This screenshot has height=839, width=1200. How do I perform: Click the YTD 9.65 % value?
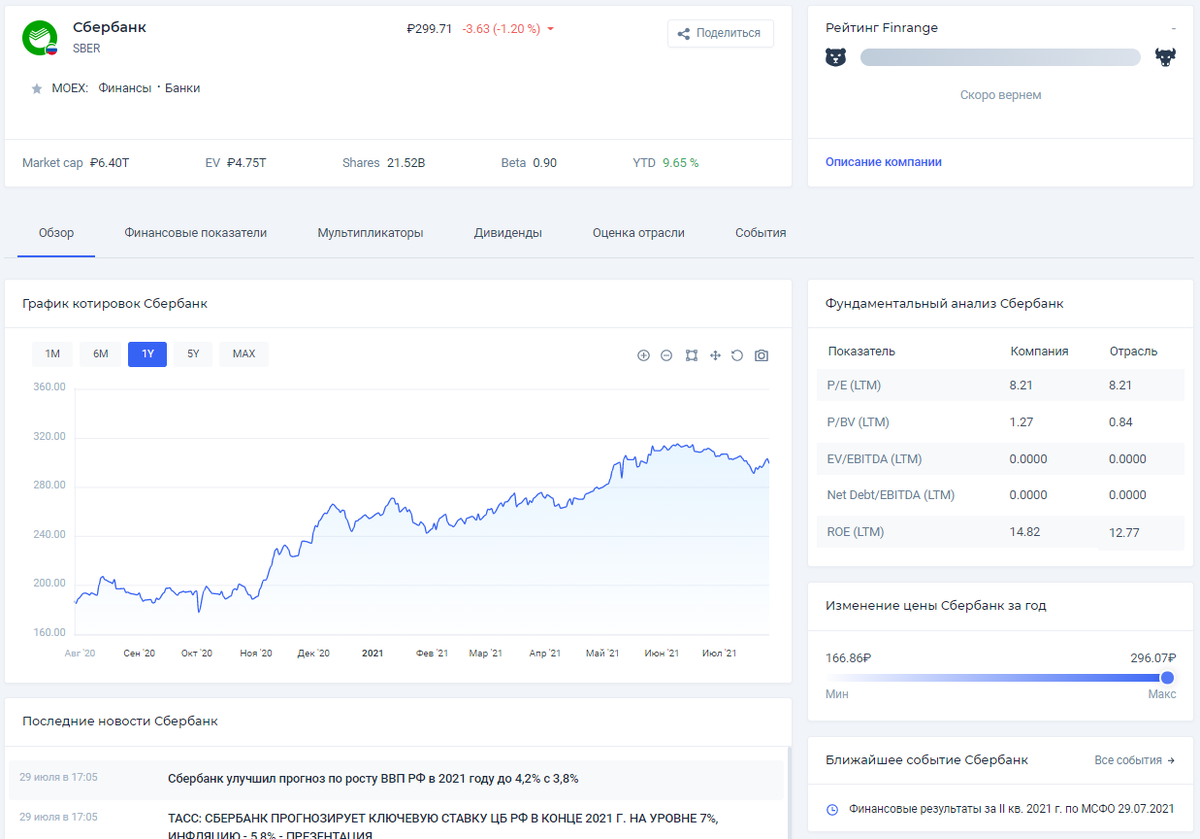tap(680, 163)
